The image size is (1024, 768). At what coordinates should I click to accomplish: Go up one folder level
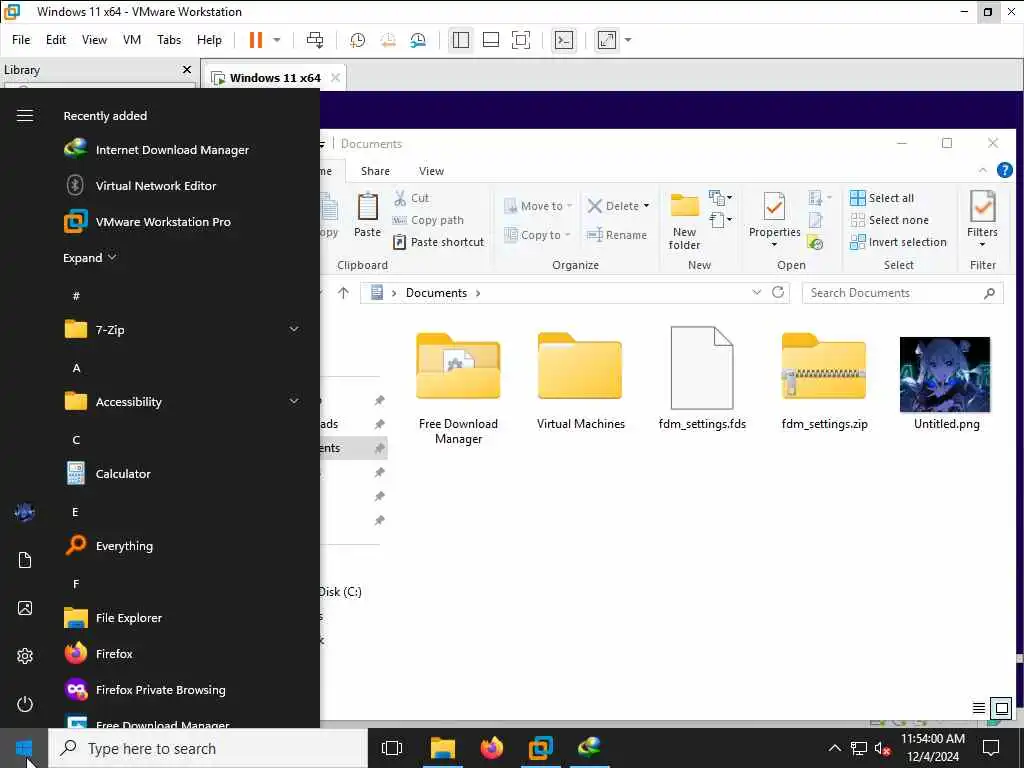pyautogui.click(x=344, y=293)
